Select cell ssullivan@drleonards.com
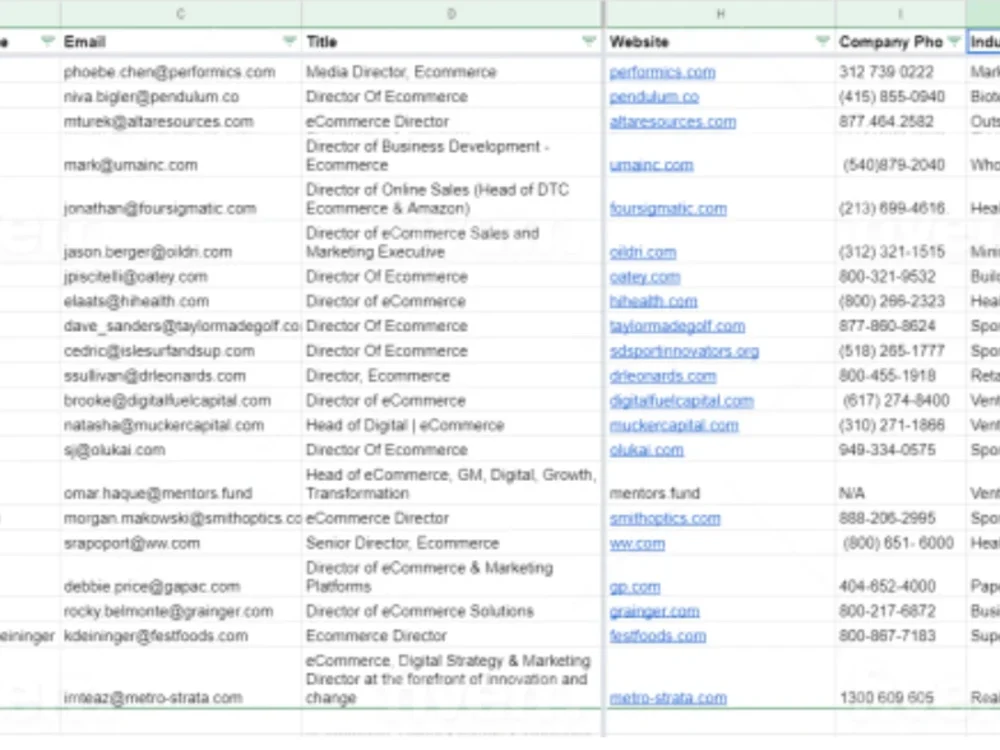Image resolution: width=1000 pixels, height=750 pixels. [181, 376]
